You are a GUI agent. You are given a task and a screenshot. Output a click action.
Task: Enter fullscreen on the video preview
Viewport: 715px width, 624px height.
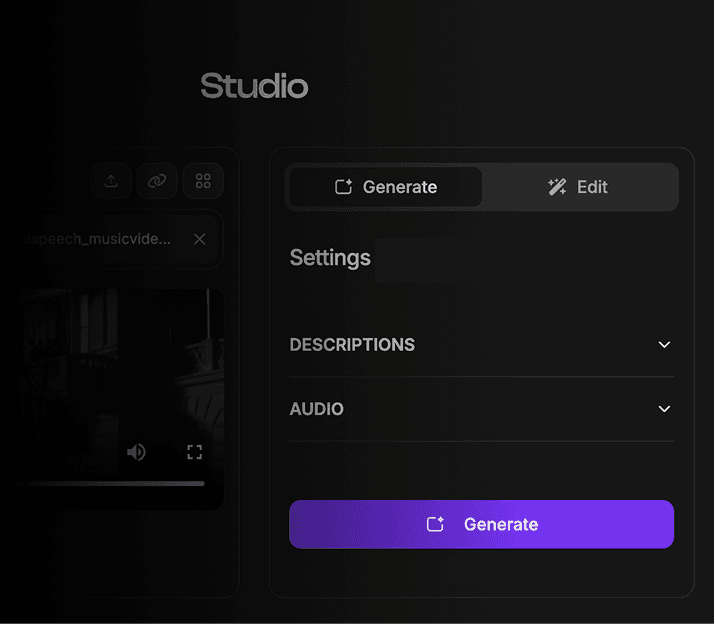(x=195, y=452)
